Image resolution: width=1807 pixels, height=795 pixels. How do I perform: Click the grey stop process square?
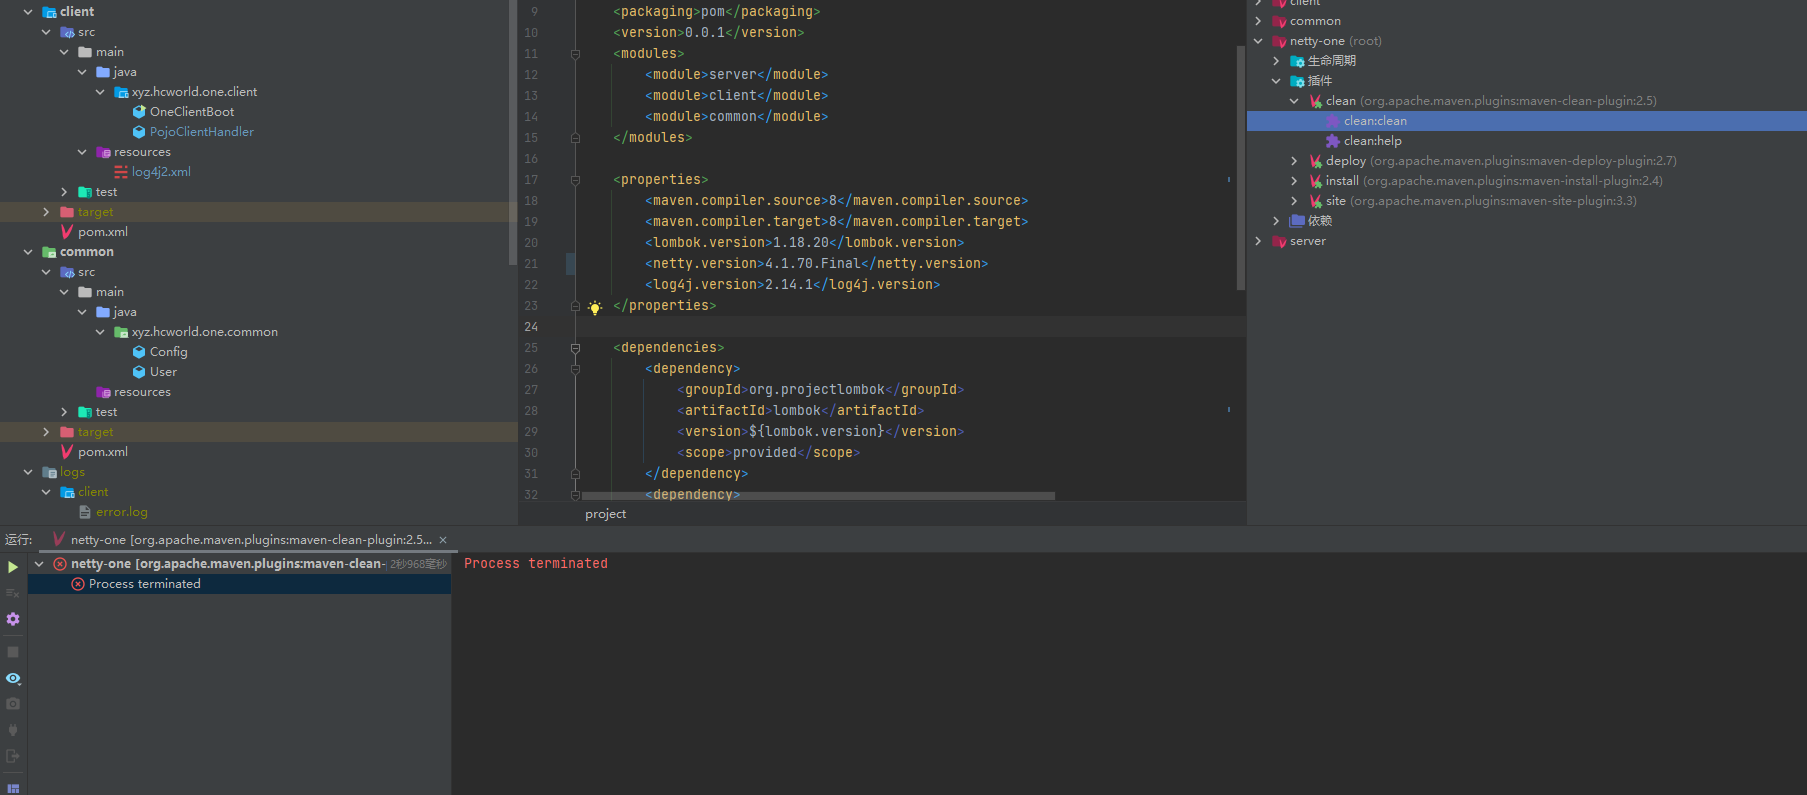13,652
